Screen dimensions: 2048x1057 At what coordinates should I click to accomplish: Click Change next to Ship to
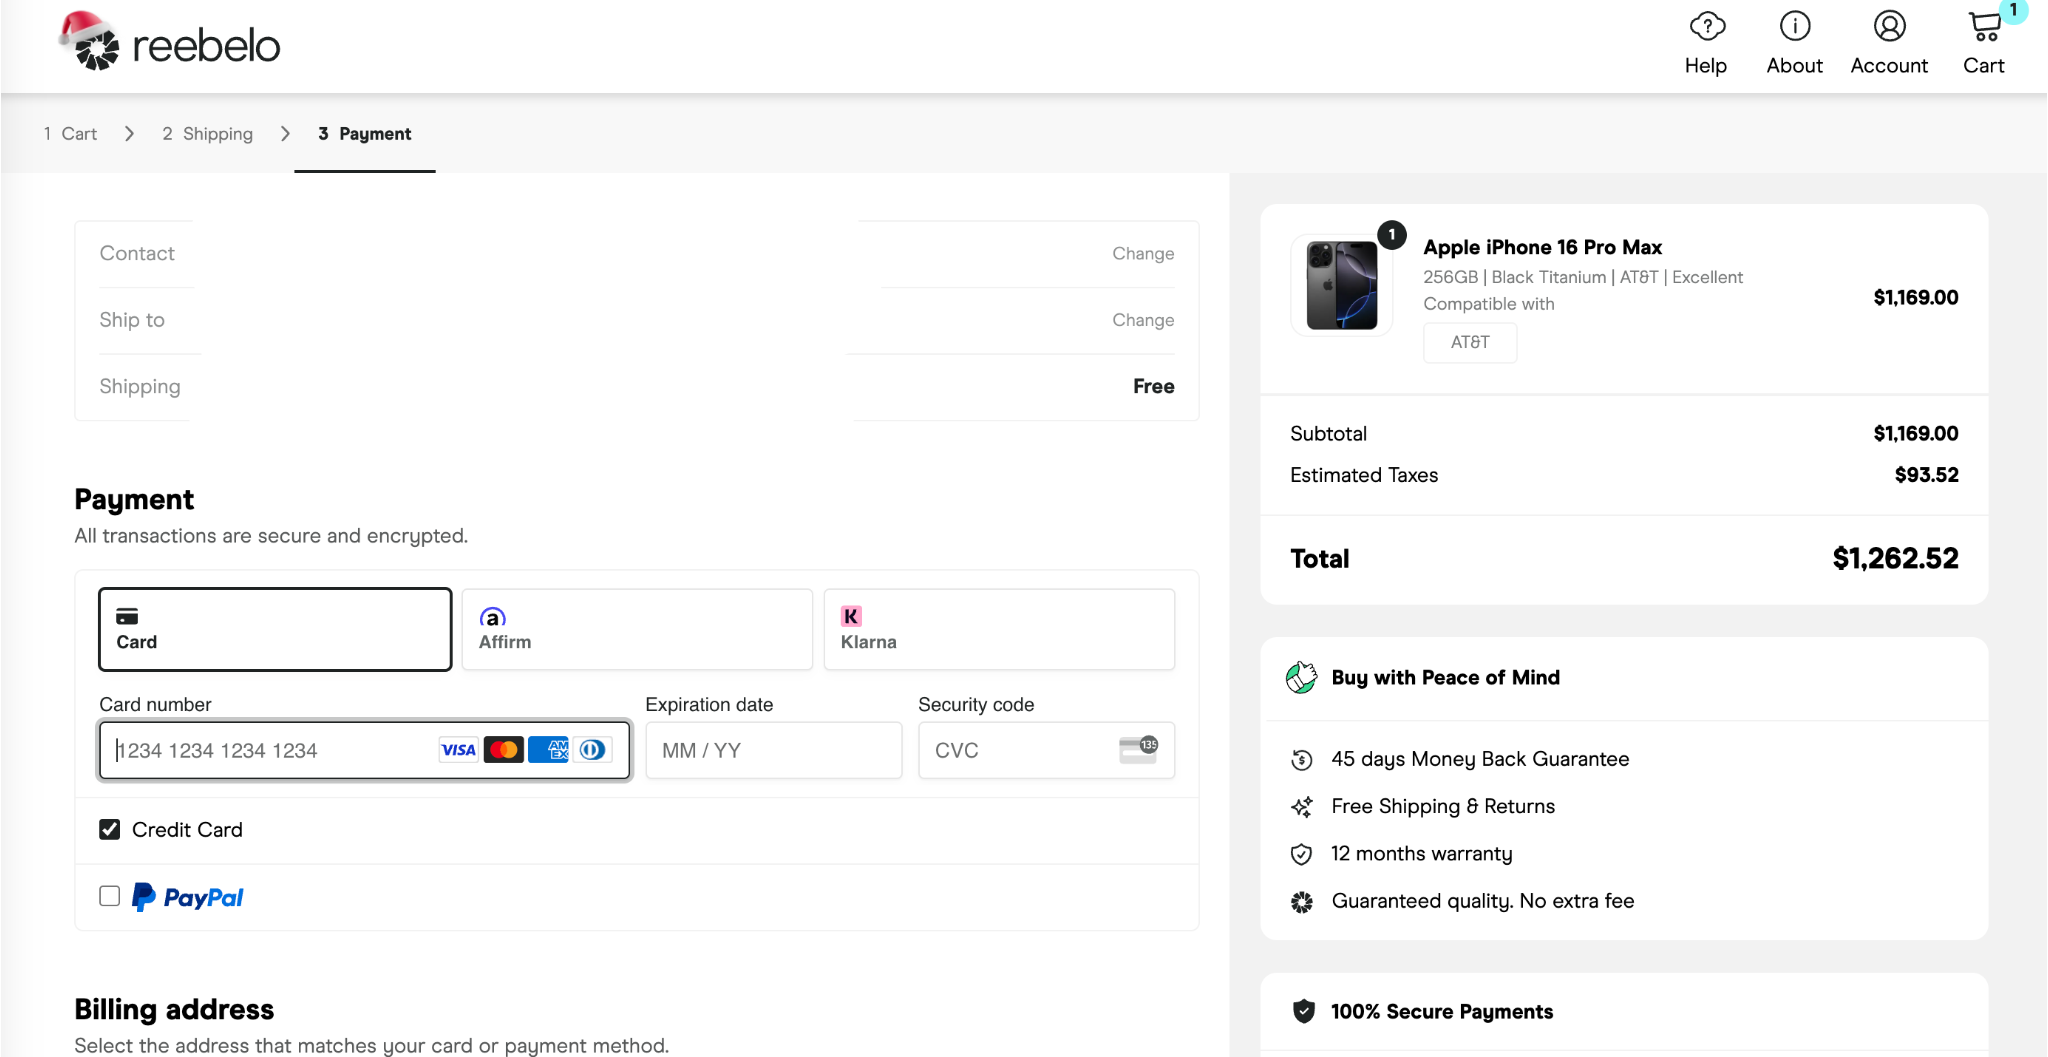tap(1142, 320)
